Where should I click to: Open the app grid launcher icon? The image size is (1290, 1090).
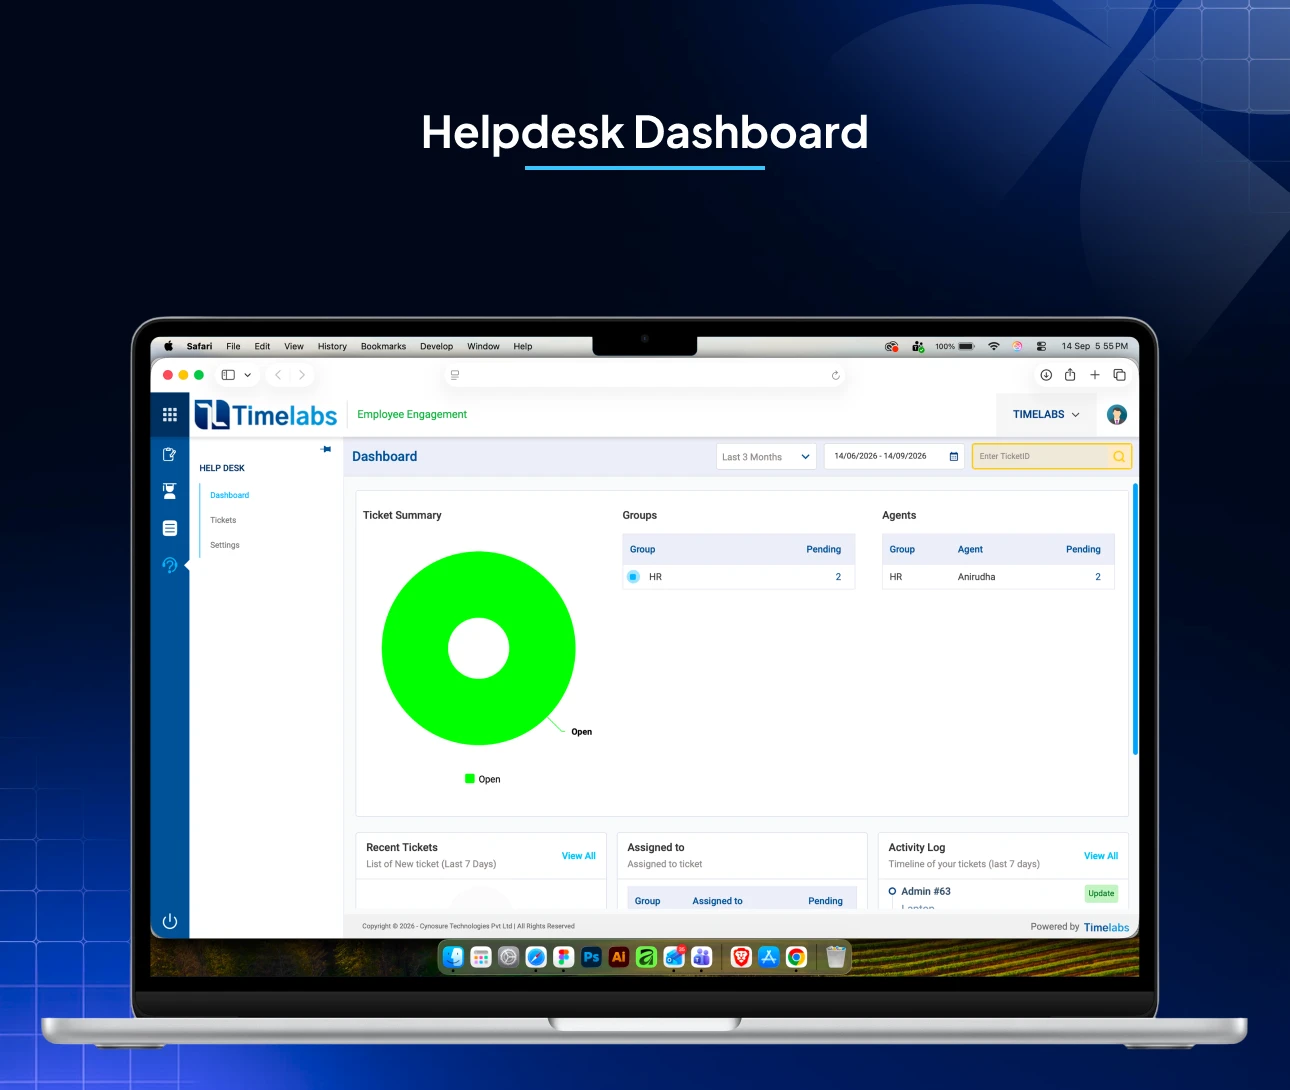point(170,414)
